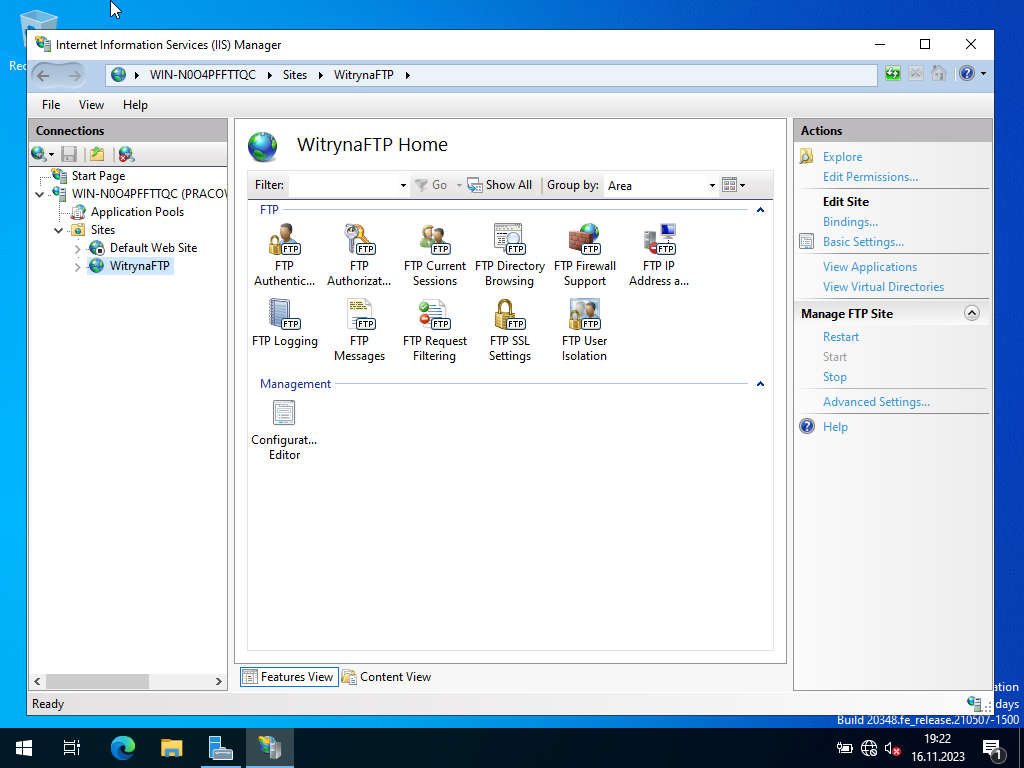
Task: Open the Windows Start menu
Action: (x=24, y=748)
